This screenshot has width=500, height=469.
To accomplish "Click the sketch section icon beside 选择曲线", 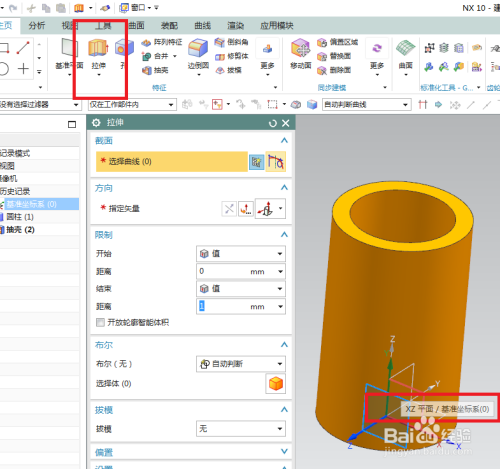I will coord(256,162).
